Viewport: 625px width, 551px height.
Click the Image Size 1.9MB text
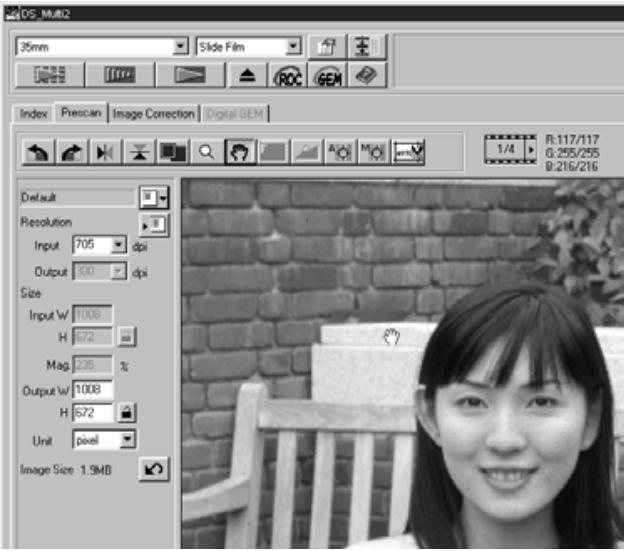coord(66,470)
